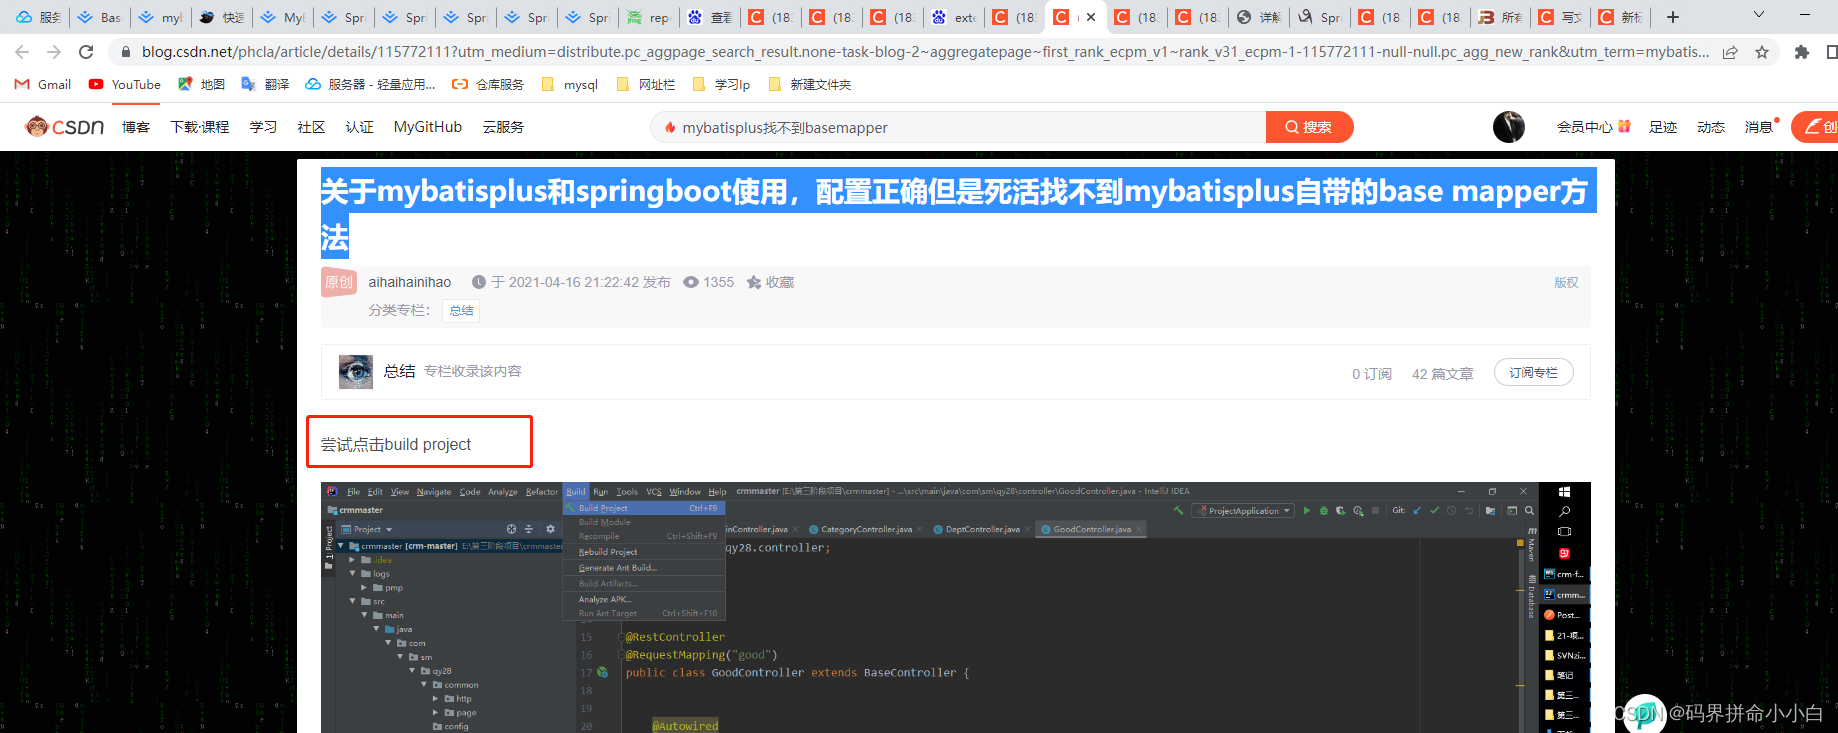The image size is (1838, 733).
Task: Switch to the 服务 cloud tab
Action: click(x=39, y=17)
